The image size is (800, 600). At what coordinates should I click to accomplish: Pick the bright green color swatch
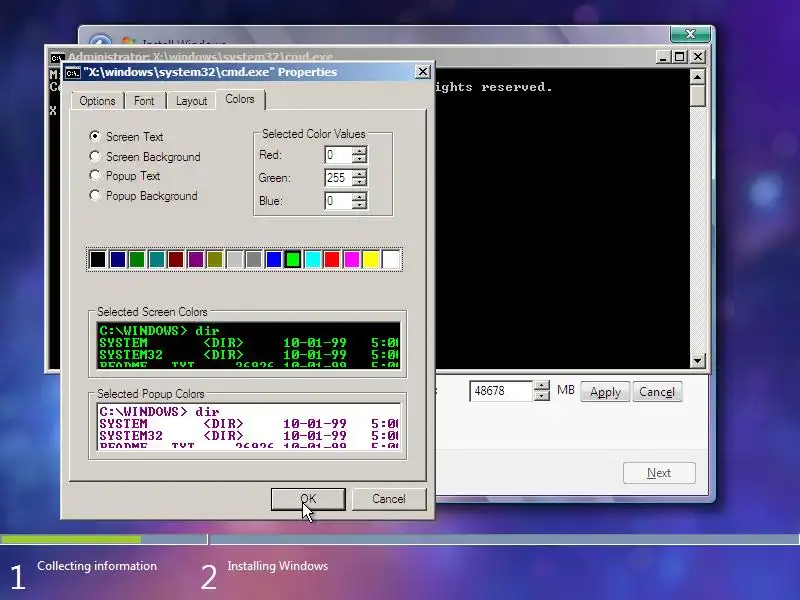click(x=293, y=259)
